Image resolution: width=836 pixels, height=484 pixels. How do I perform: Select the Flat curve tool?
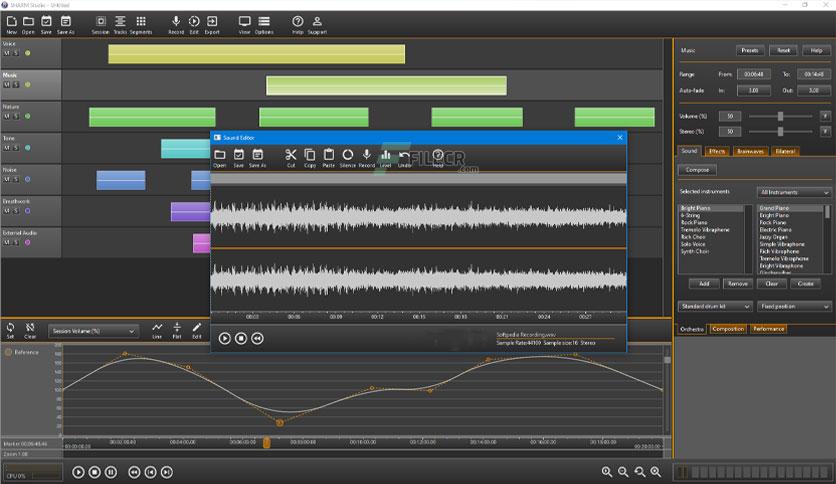pos(177,330)
